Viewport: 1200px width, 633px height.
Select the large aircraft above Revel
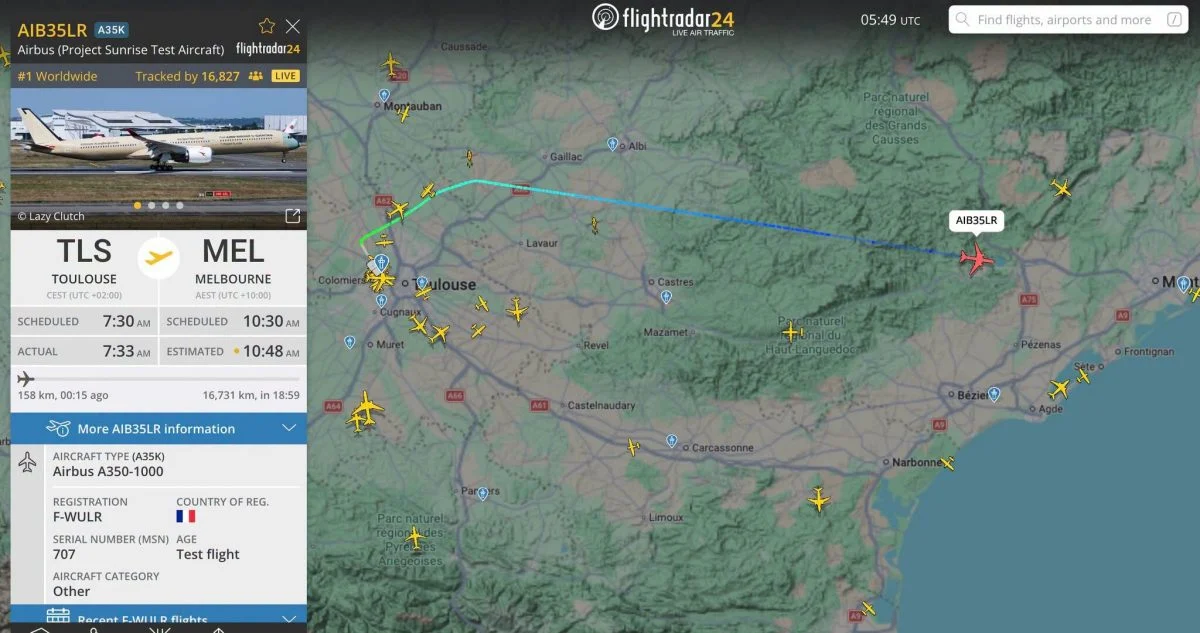[517, 311]
